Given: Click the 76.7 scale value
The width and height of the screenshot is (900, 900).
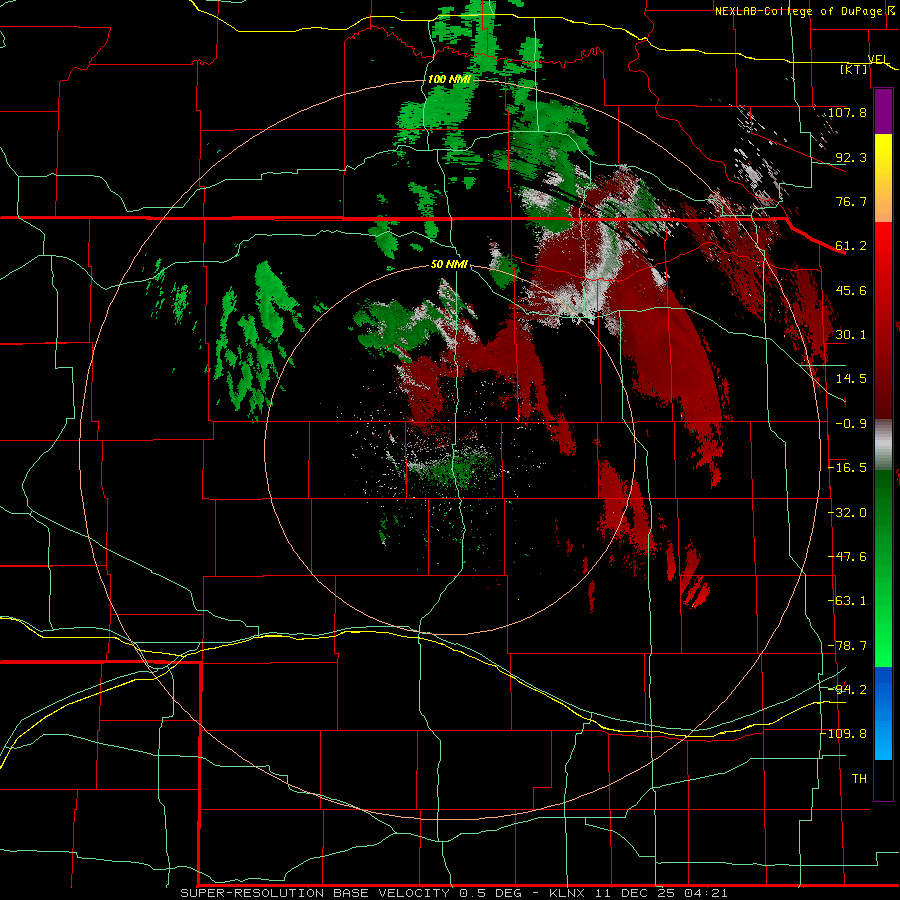Looking at the screenshot, I should coord(851,201).
